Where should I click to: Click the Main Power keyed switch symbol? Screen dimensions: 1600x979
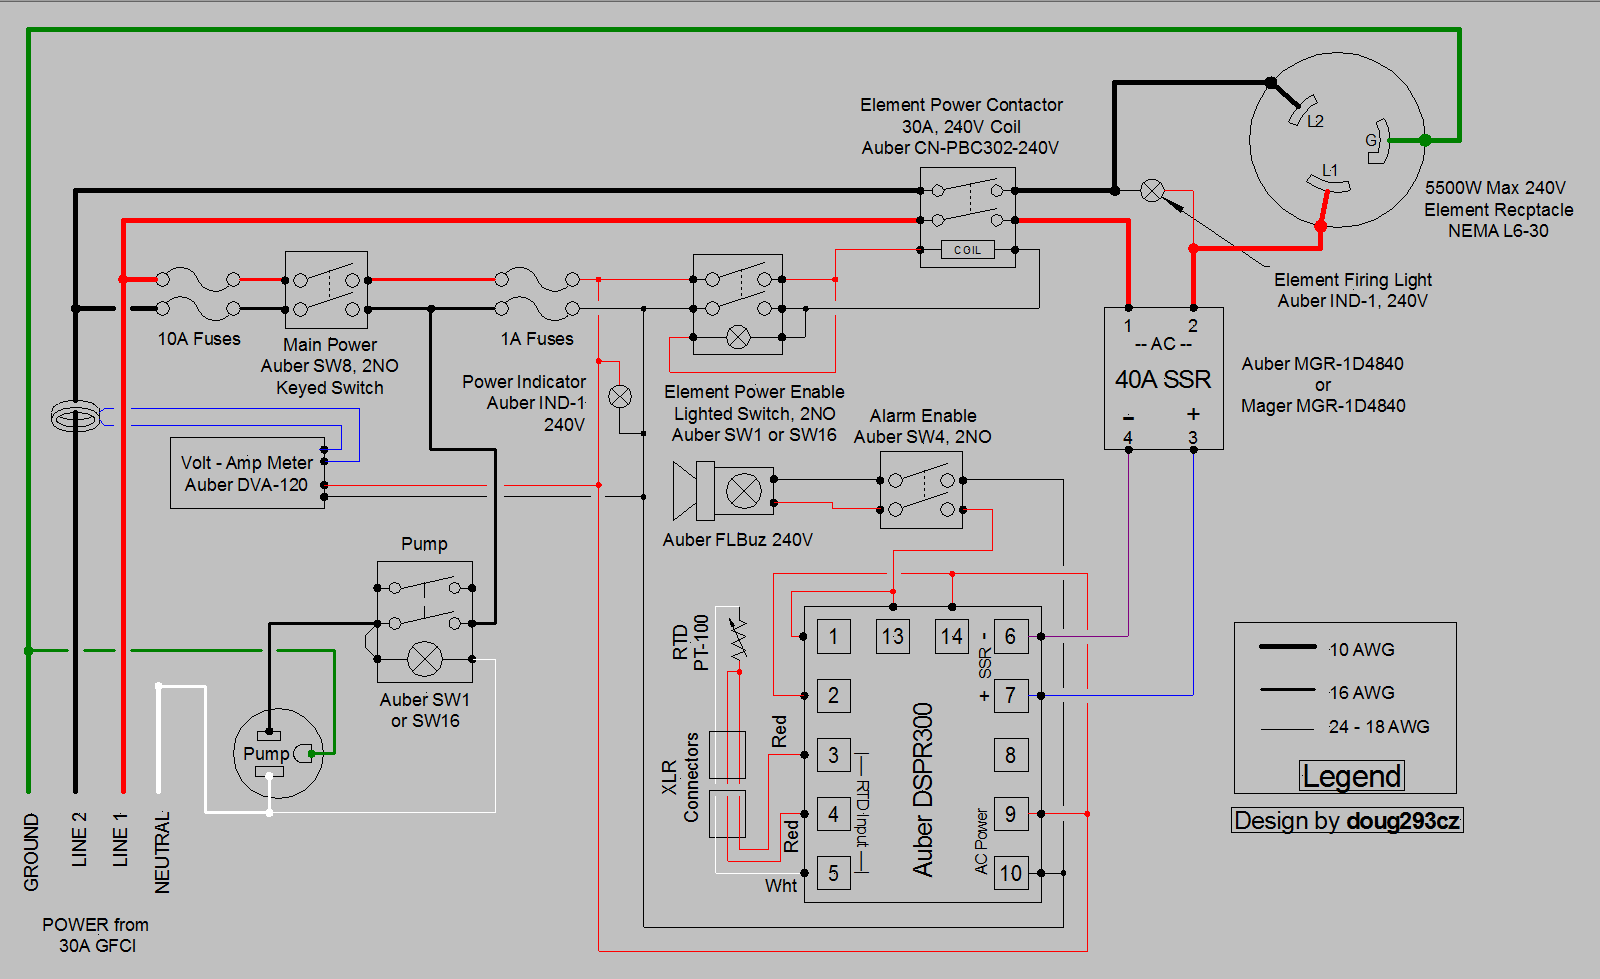click(326, 290)
